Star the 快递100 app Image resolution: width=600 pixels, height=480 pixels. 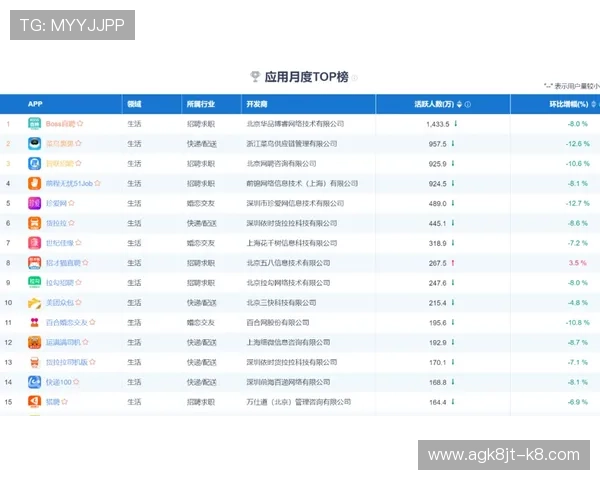coord(76,382)
